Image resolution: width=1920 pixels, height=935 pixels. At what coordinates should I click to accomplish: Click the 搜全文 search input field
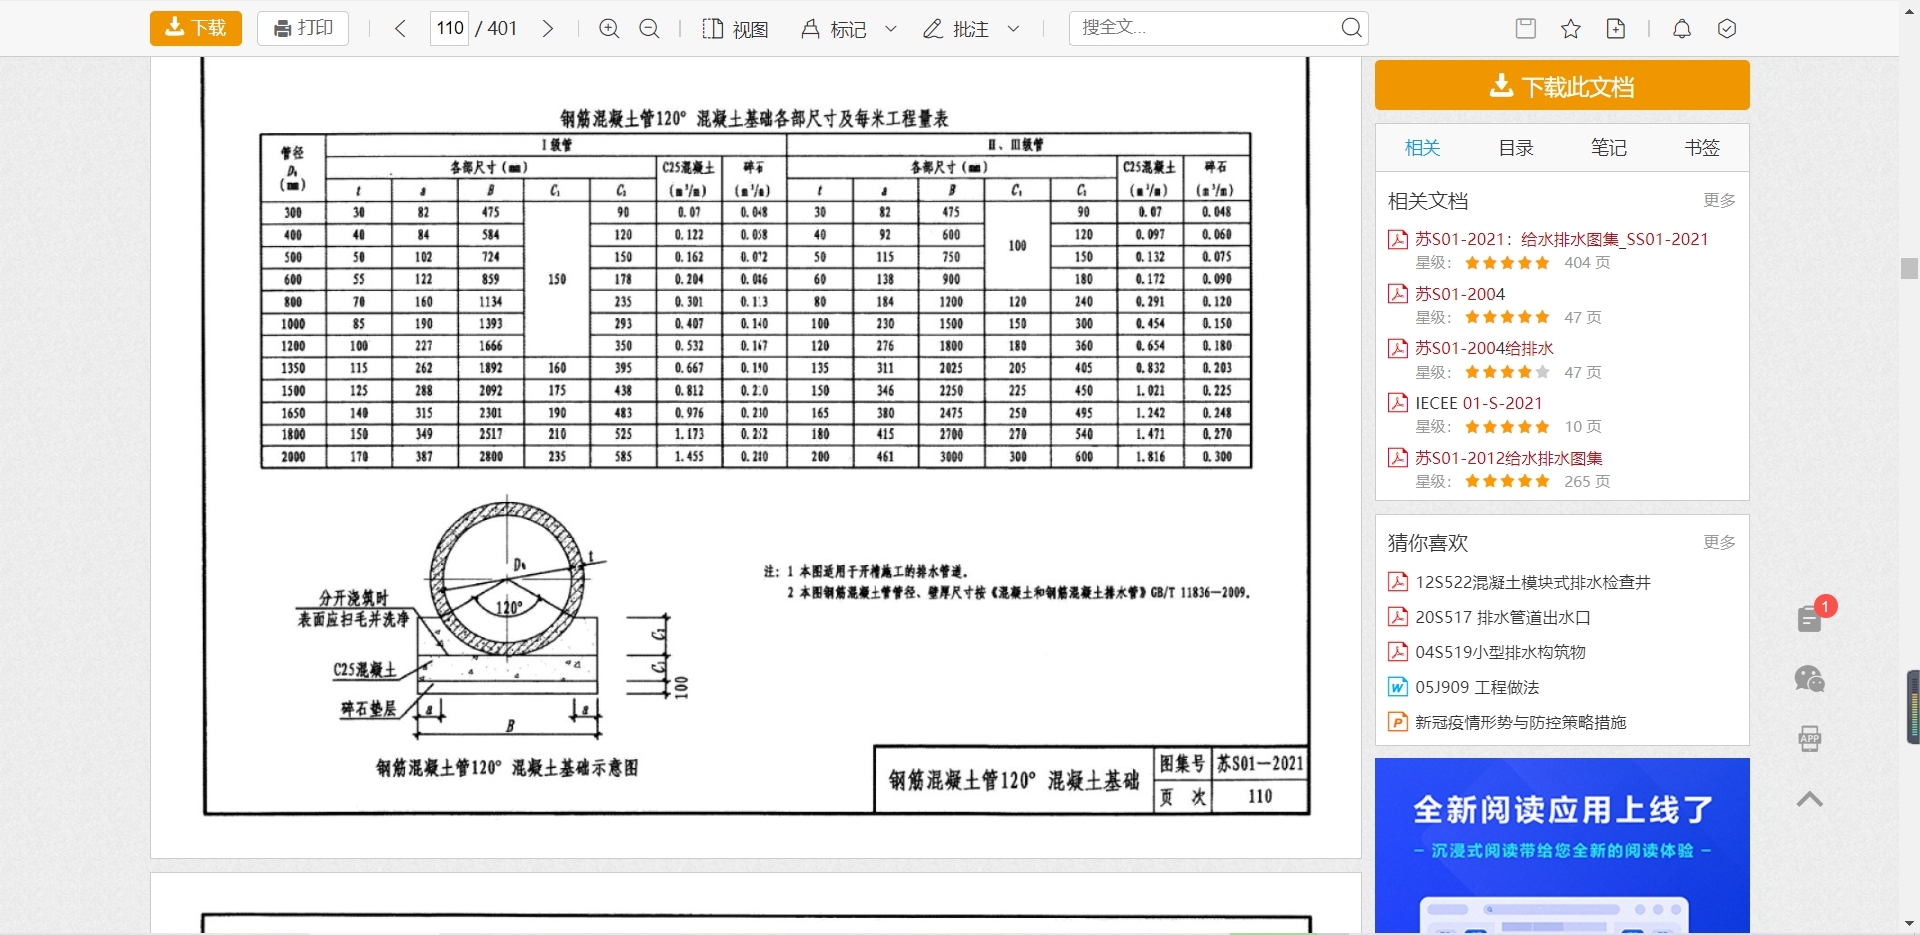[1205, 28]
